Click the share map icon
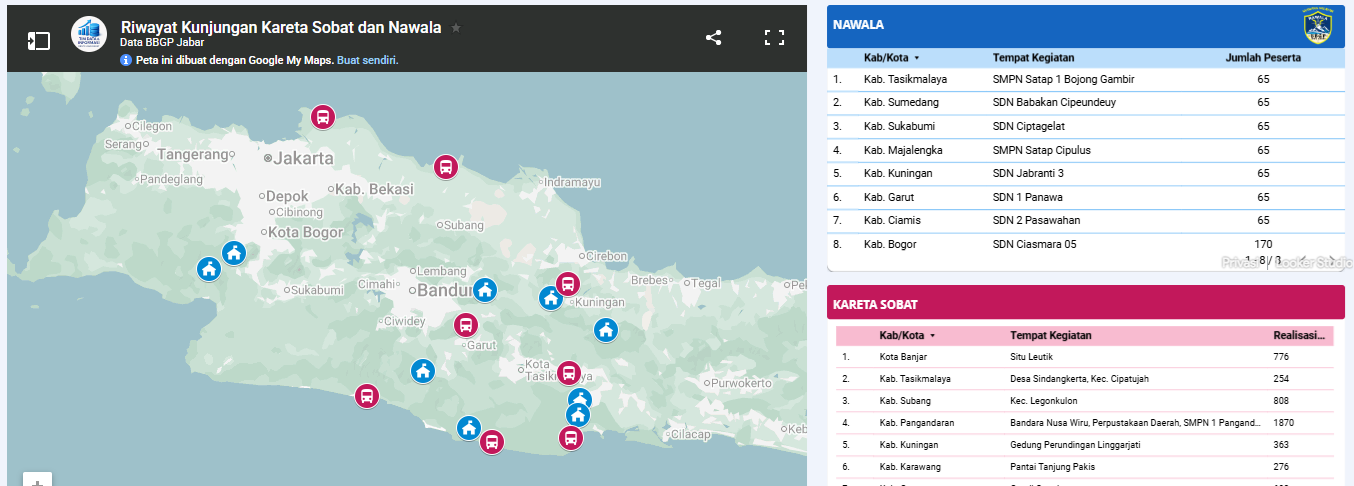The height and width of the screenshot is (486, 1354). pyautogui.click(x=713, y=38)
